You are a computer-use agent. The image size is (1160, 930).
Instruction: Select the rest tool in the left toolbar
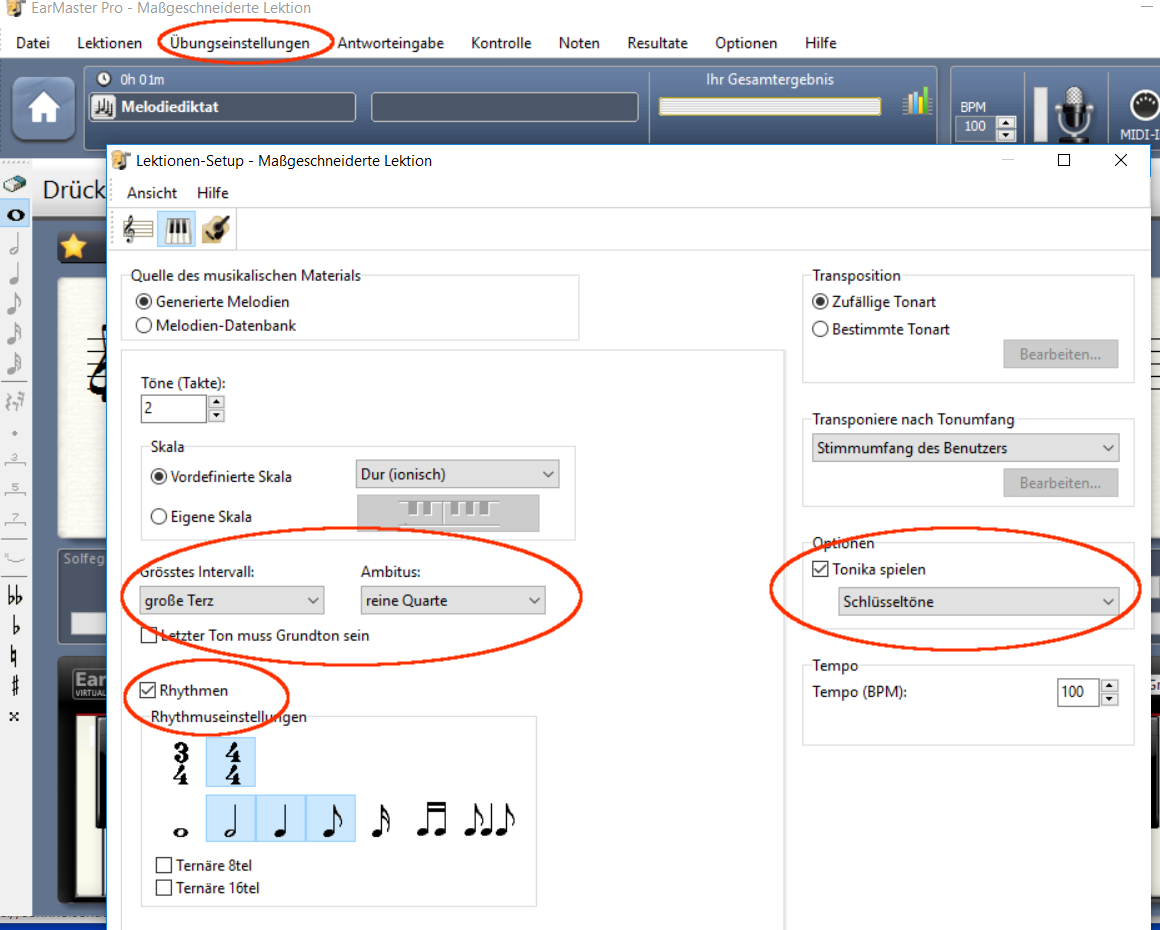click(15, 401)
